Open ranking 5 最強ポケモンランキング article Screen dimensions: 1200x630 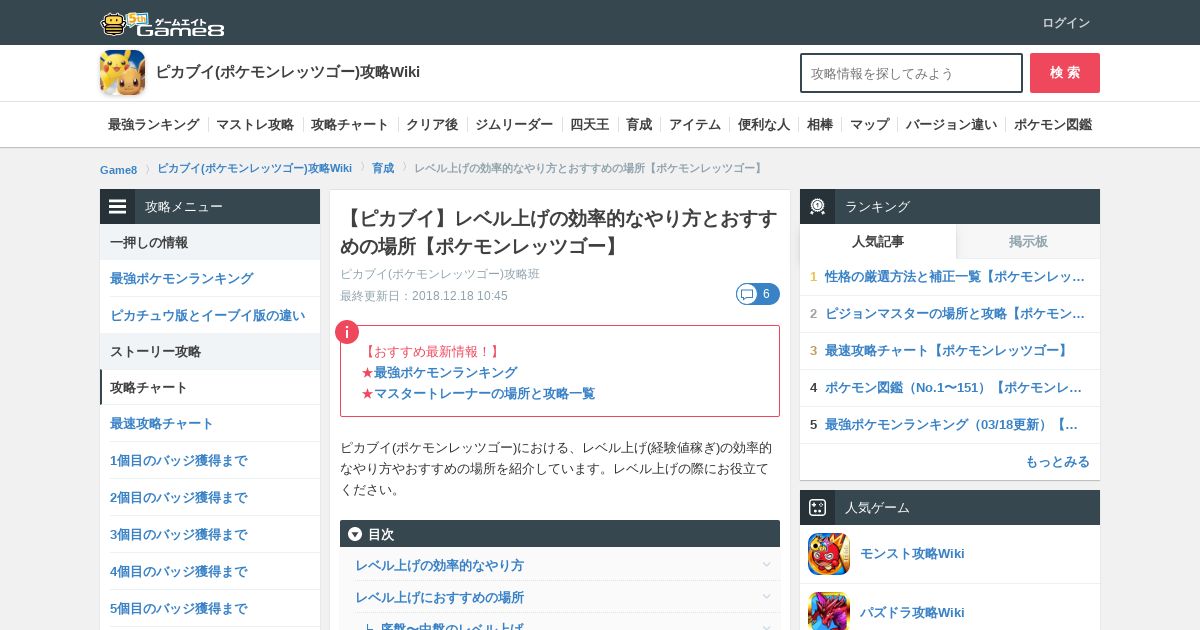pyautogui.click(x=952, y=425)
